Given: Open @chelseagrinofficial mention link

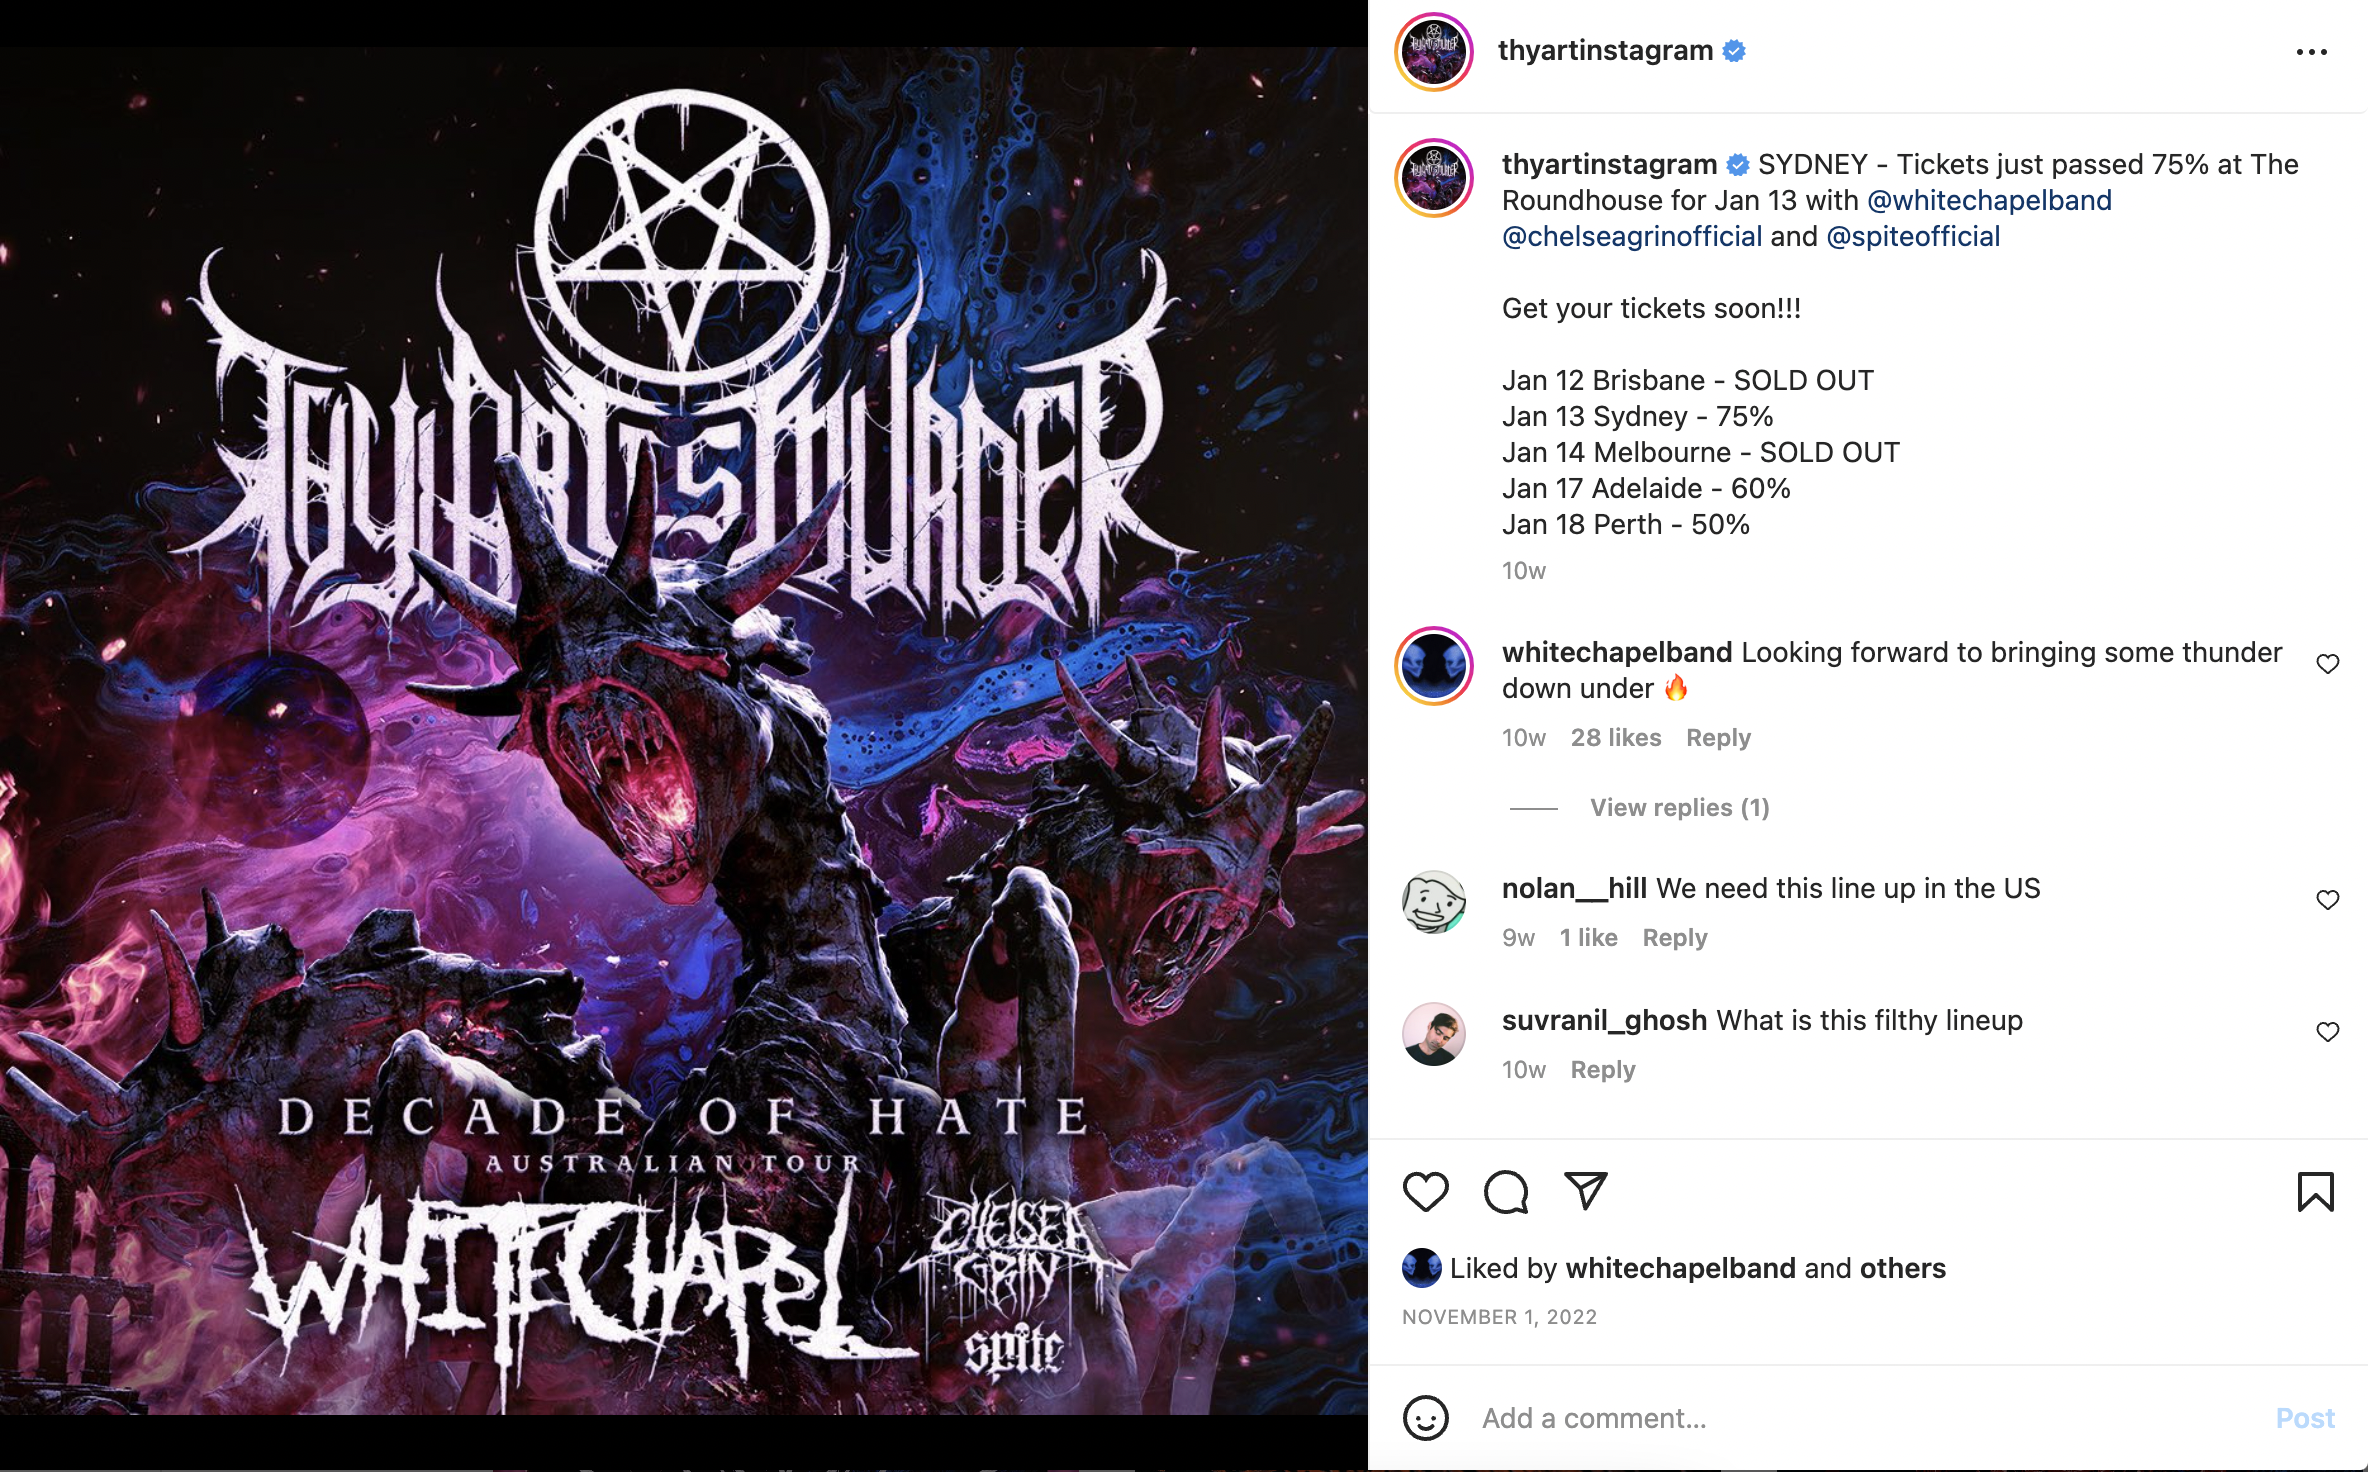Looking at the screenshot, I should coord(1632,236).
